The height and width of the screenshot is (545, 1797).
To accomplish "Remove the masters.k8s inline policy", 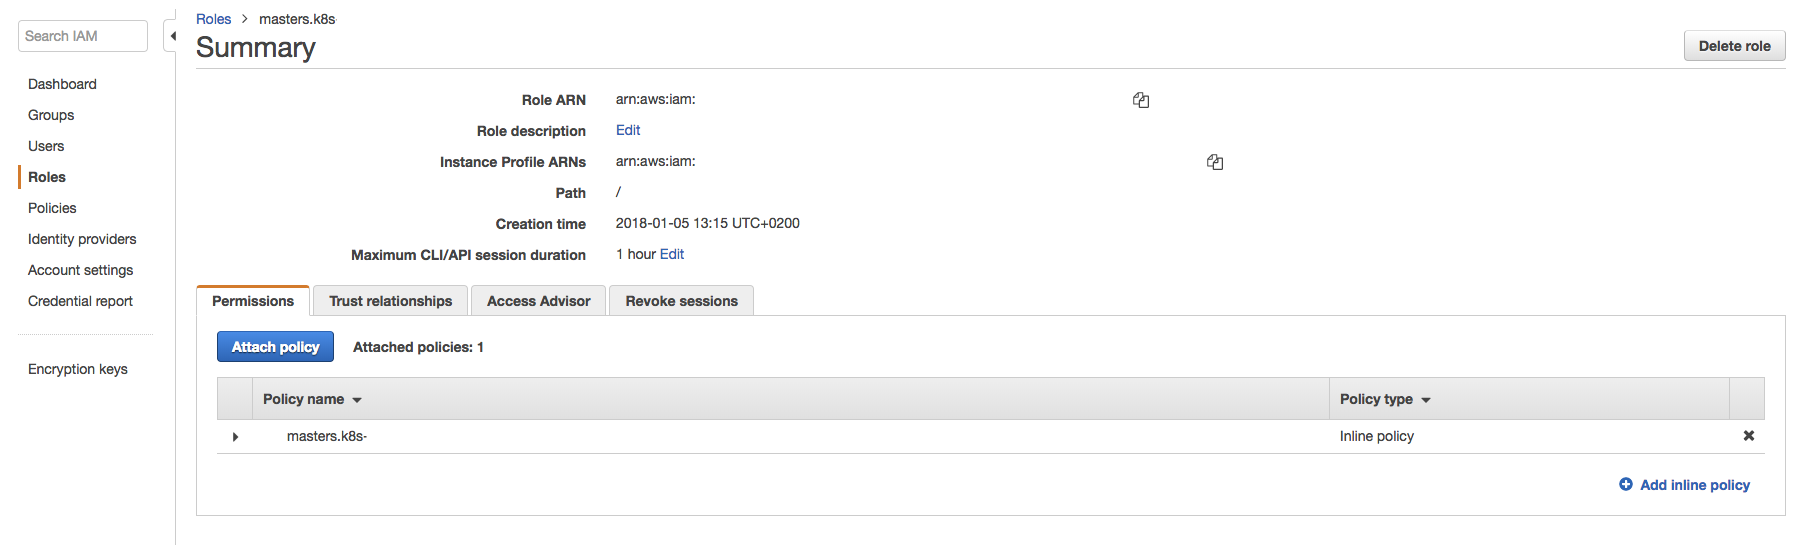I will (x=1748, y=436).
